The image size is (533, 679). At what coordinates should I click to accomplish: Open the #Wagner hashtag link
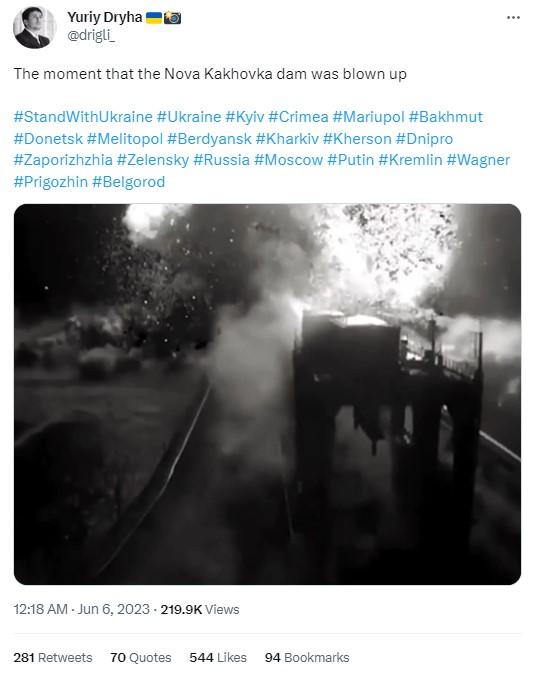[478, 160]
